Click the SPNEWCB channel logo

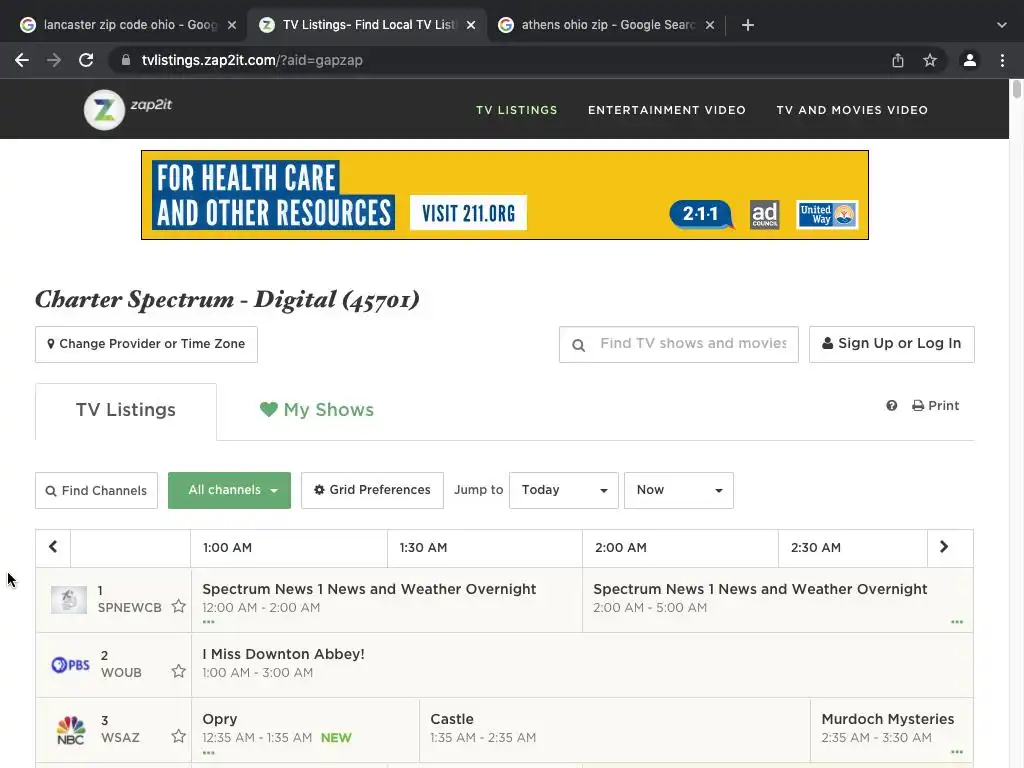[x=69, y=600]
